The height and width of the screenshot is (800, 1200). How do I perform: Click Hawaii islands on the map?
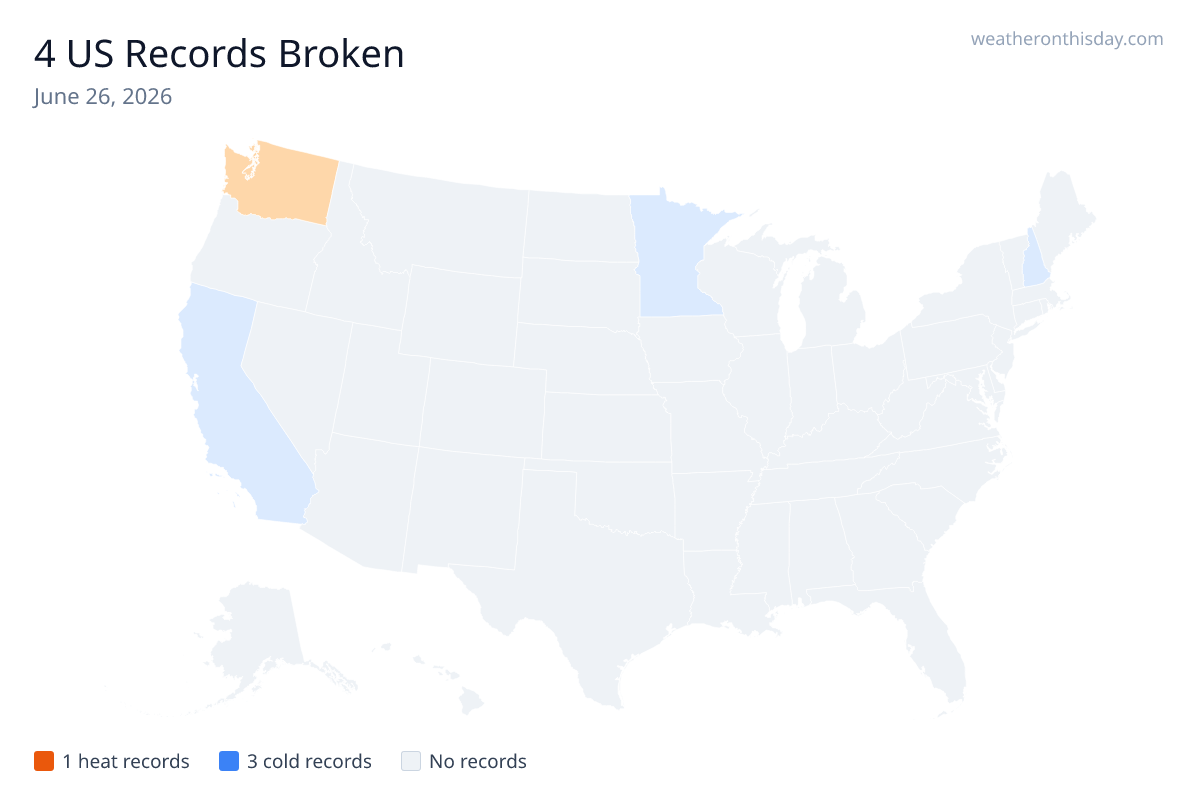click(440, 678)
